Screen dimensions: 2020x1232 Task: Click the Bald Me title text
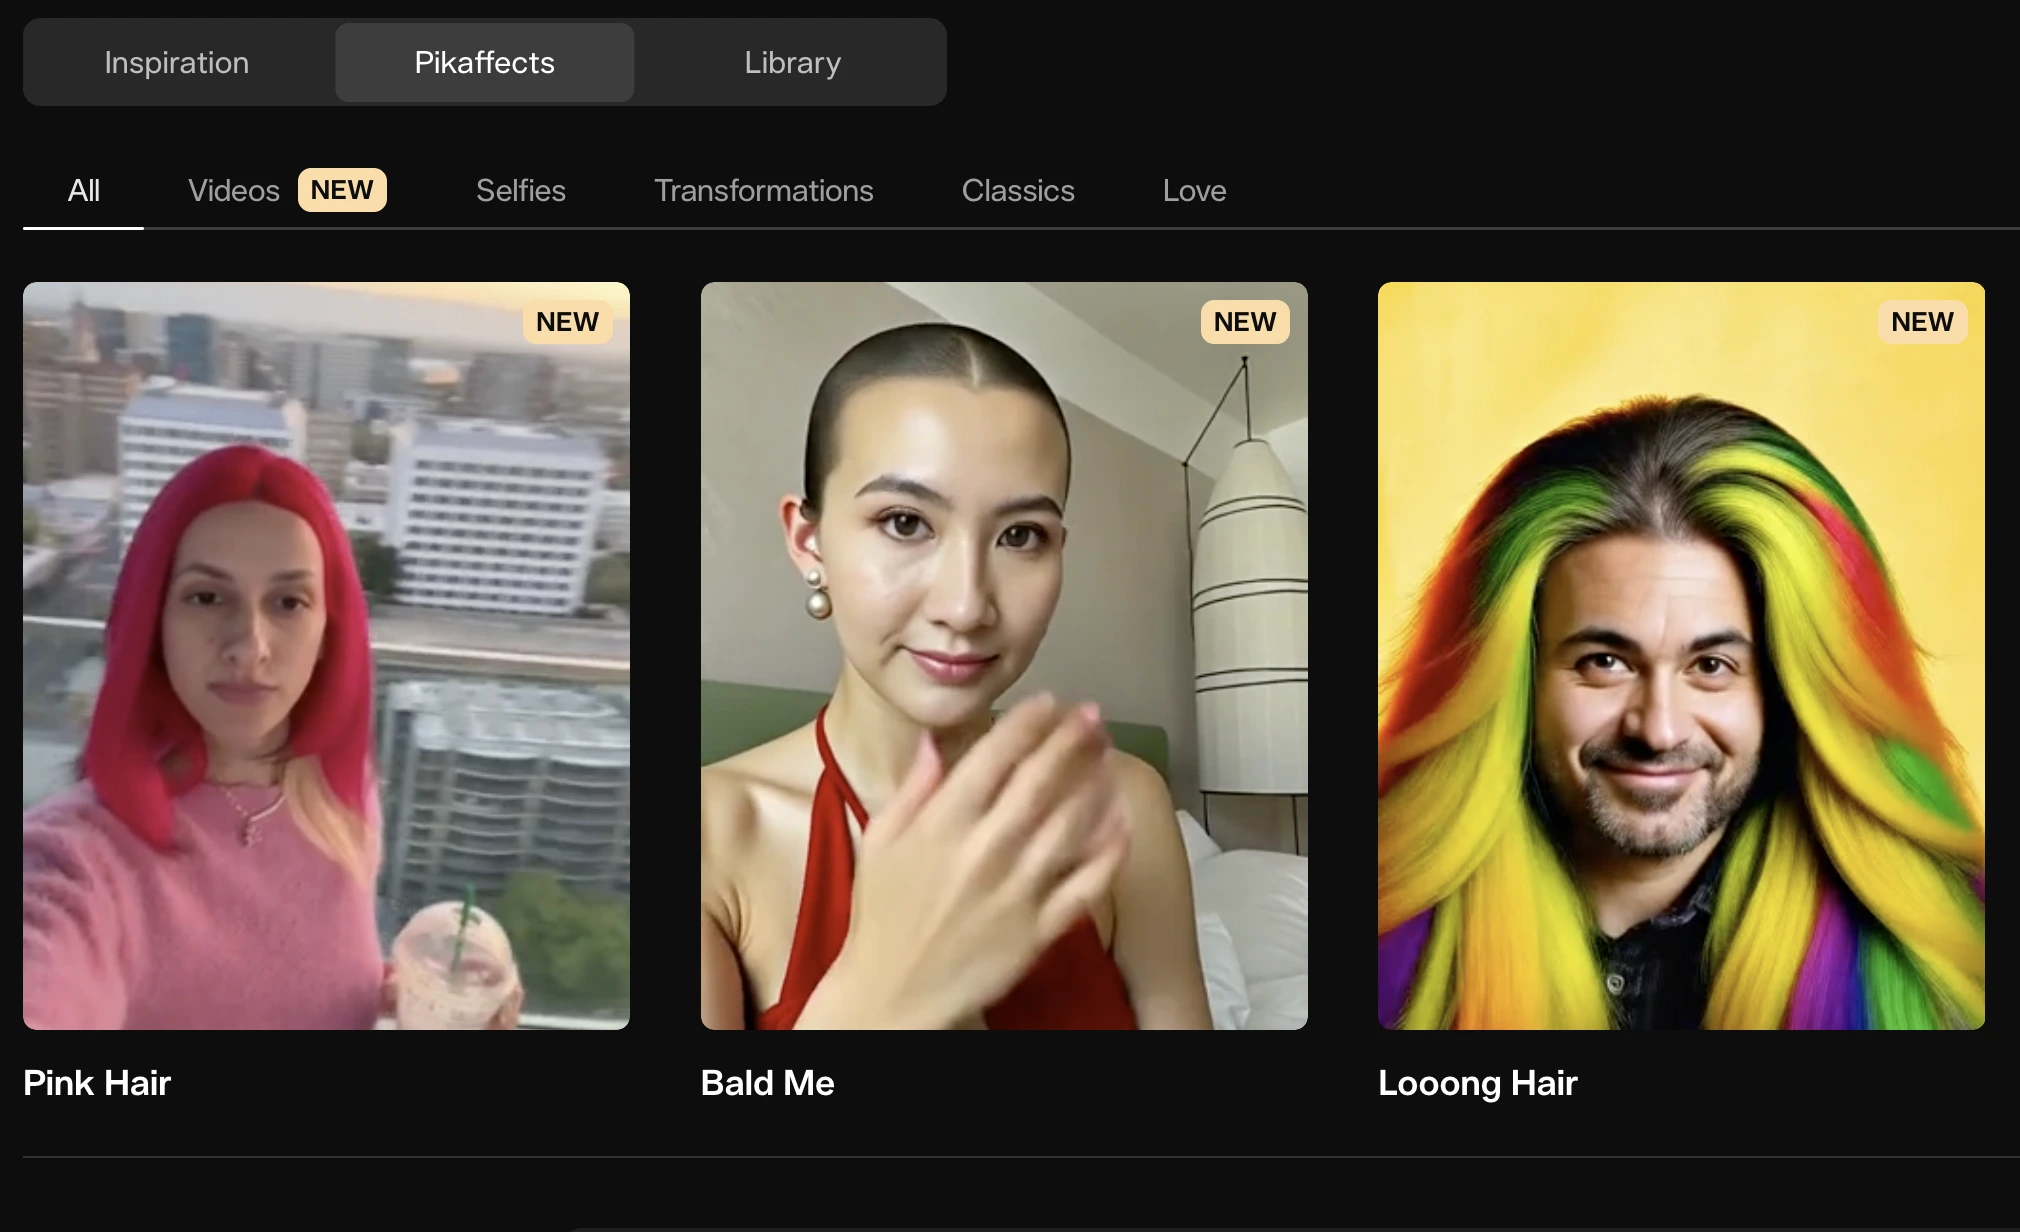pyautogui.click(x=767, y=1083)
